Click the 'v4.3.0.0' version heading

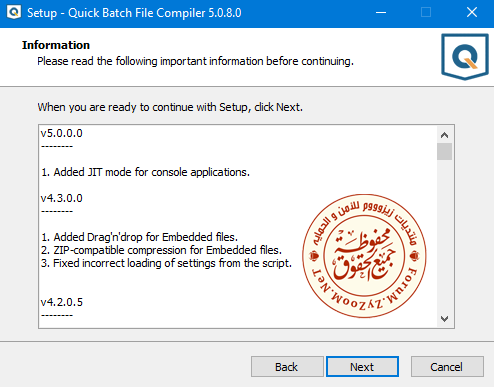coord(62,198)
